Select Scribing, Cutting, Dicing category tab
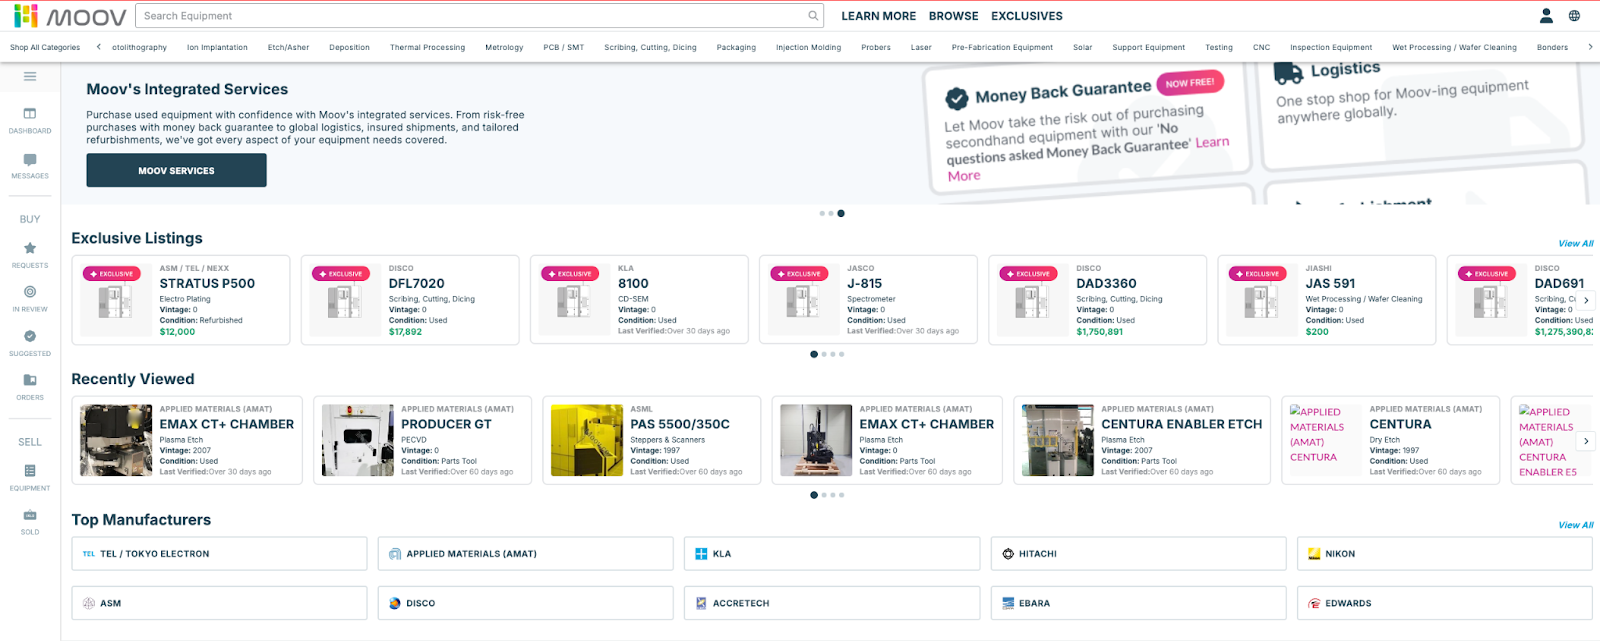This screenshot has height=641, width=1600. click(x=650, y=47)
